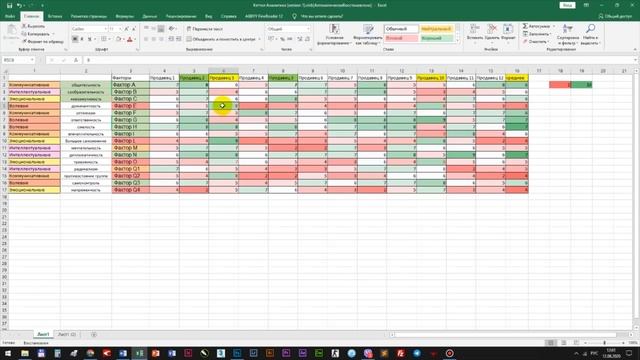Click the Paste clipboard icon
This screenshot has width=640, height=360.
click(x=12, y=29)
